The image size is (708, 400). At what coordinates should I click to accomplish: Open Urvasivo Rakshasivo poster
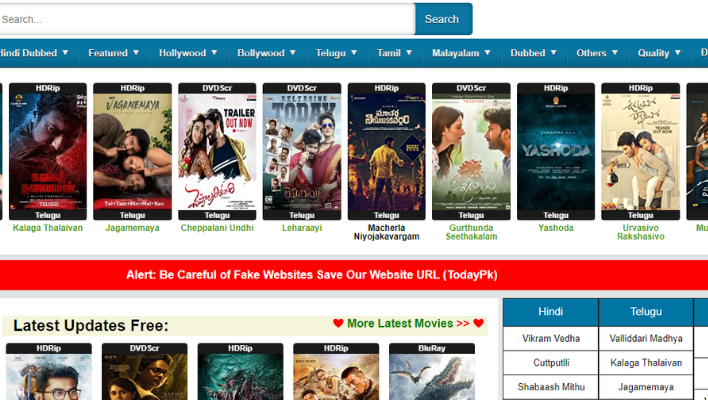(640, 152)
